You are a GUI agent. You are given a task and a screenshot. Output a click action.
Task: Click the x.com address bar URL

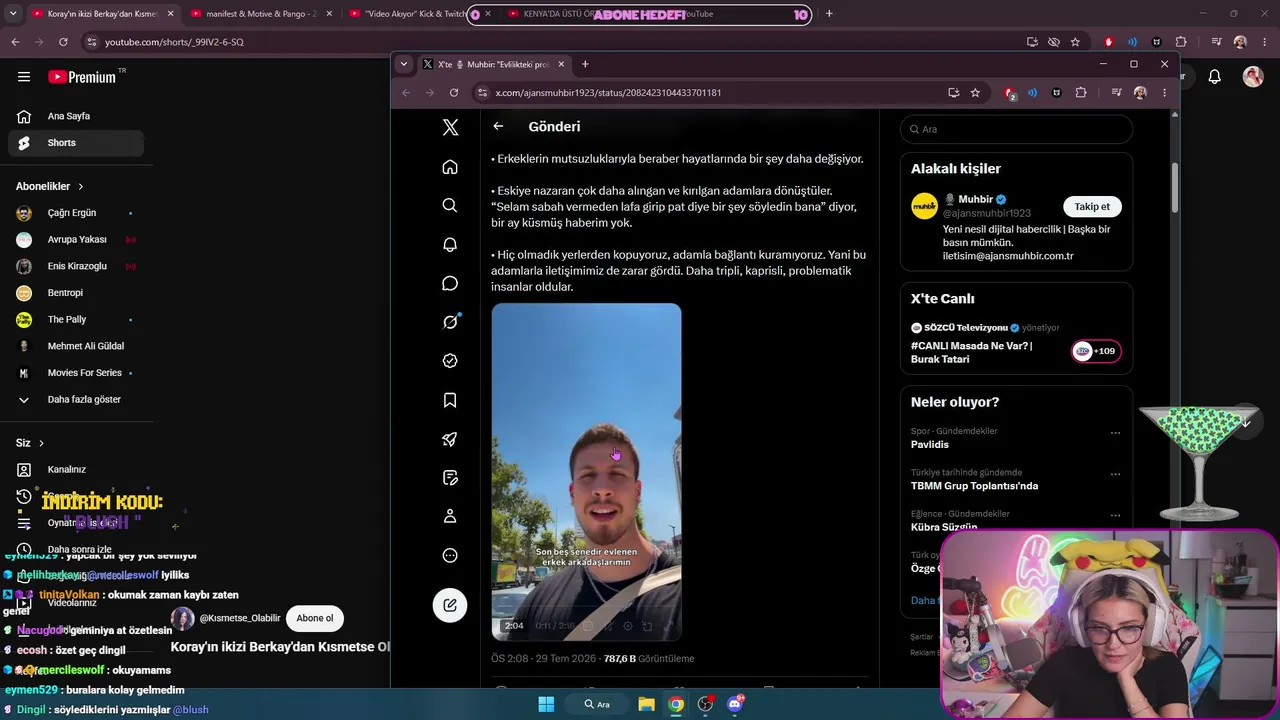tap(608, 93)
